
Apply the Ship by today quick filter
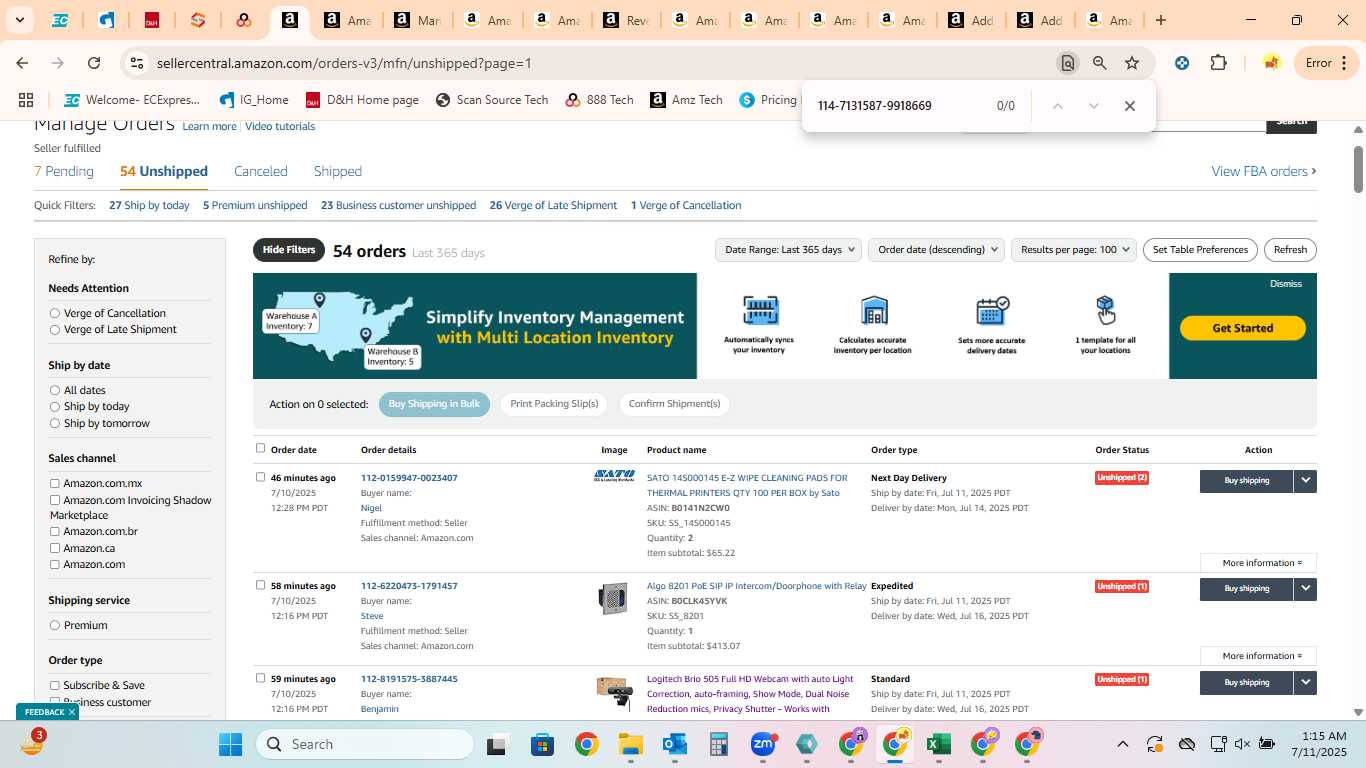[x=149, y=205]
